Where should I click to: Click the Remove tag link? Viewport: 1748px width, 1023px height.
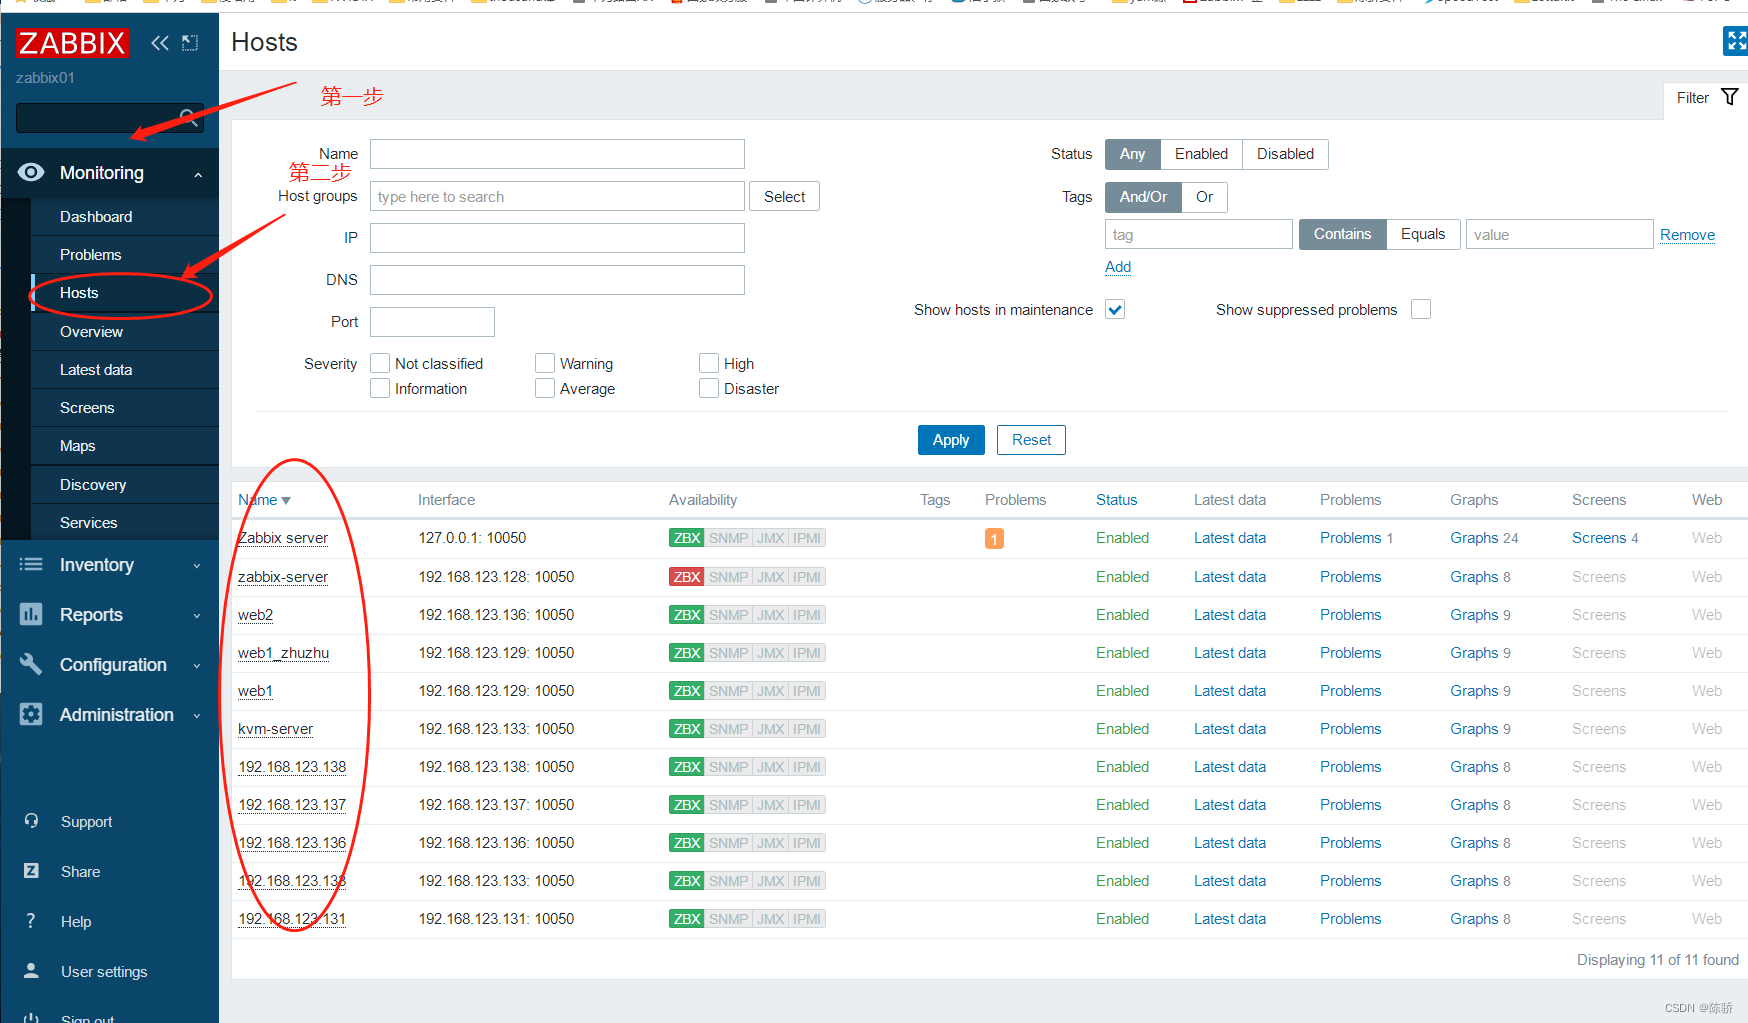point(1687,235)
